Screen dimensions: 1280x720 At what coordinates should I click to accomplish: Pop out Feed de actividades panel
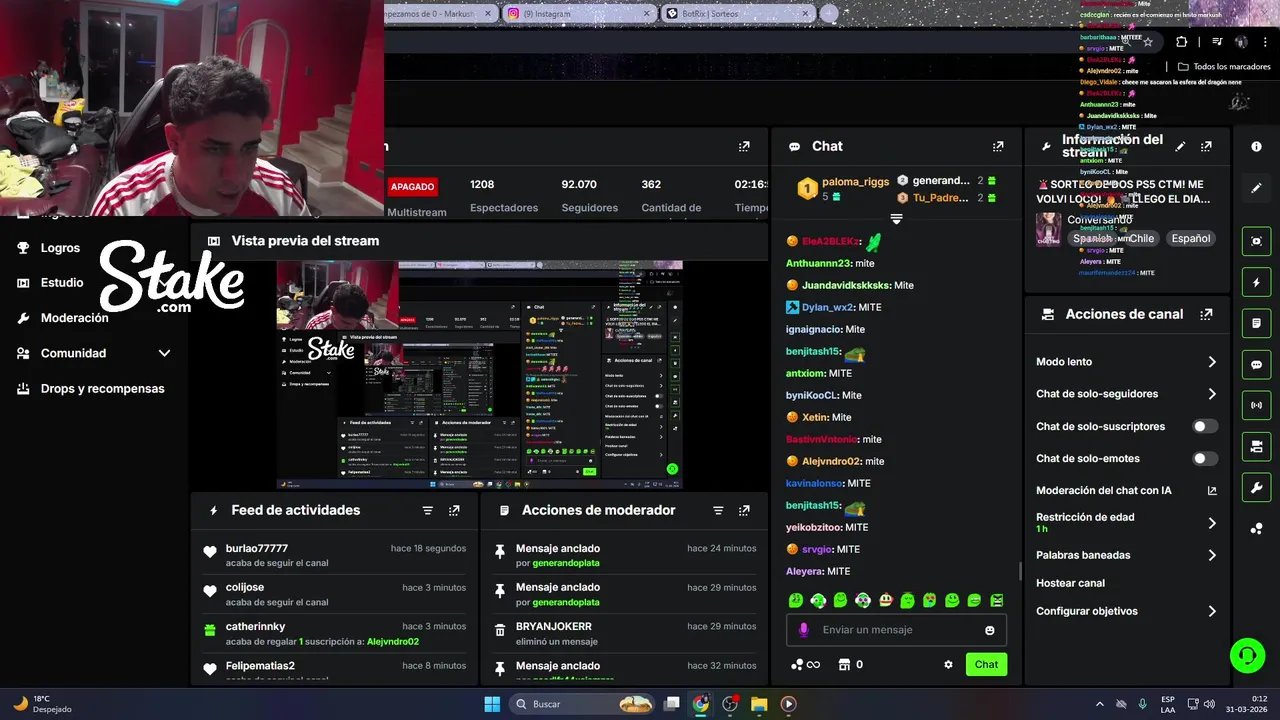(454, 510)
